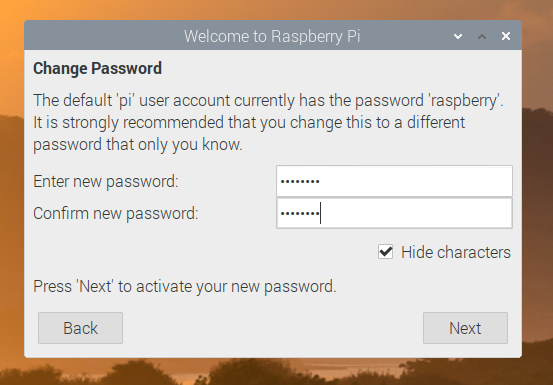Click the 'Confirm new password:' label

[116, 214]
